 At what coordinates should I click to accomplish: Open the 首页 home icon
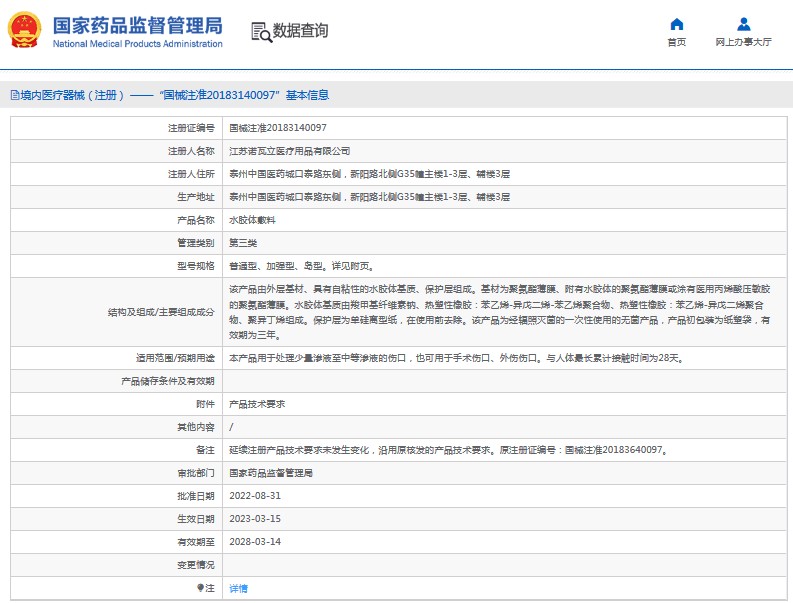[x=677, y=24]
